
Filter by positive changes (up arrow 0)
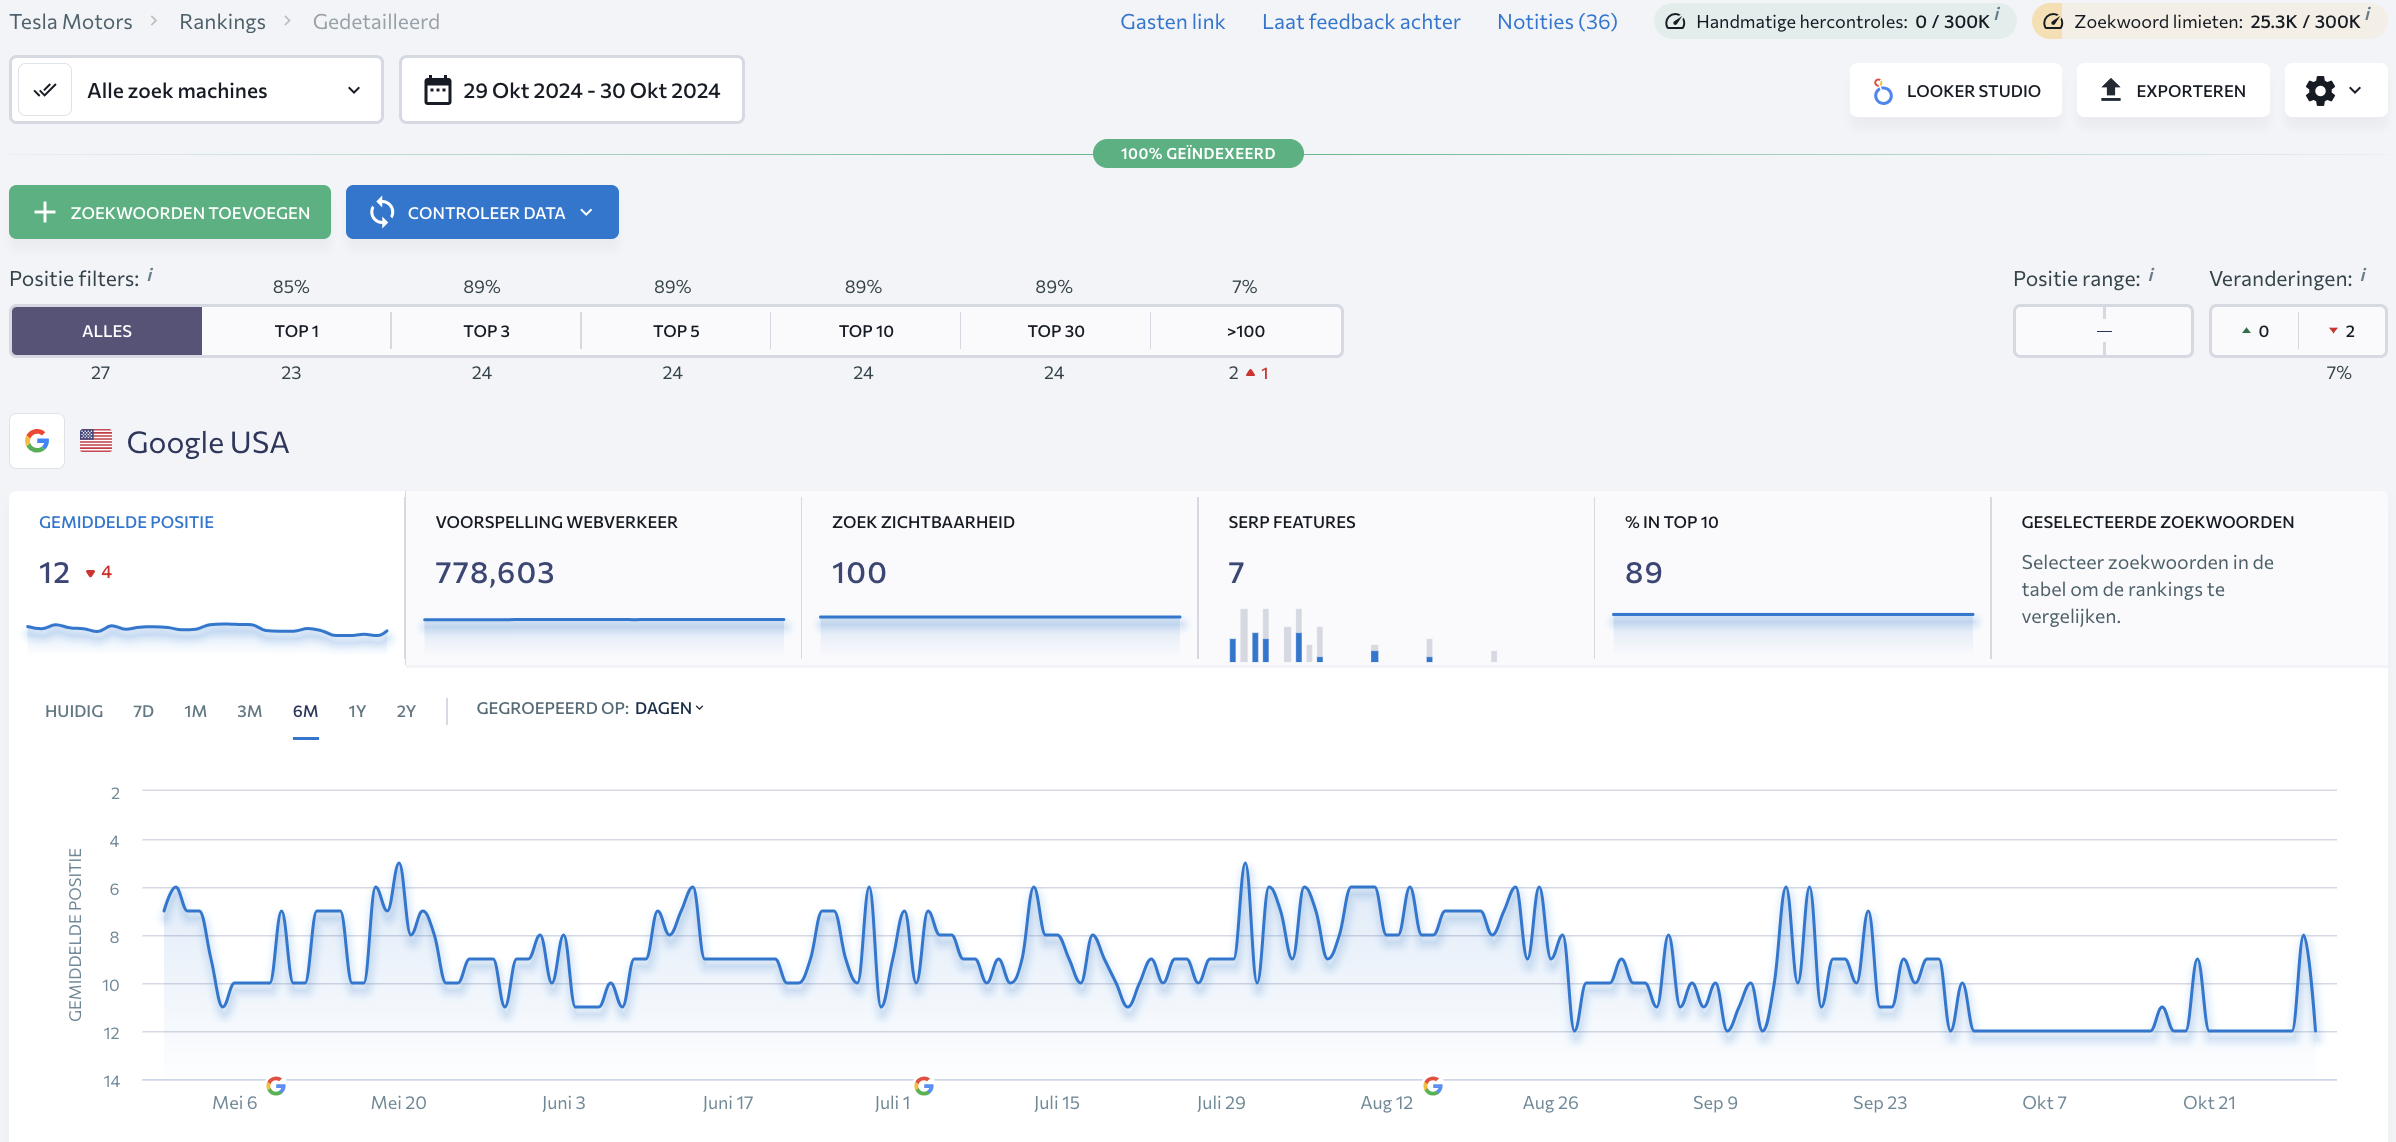[x=2255, y=331]
